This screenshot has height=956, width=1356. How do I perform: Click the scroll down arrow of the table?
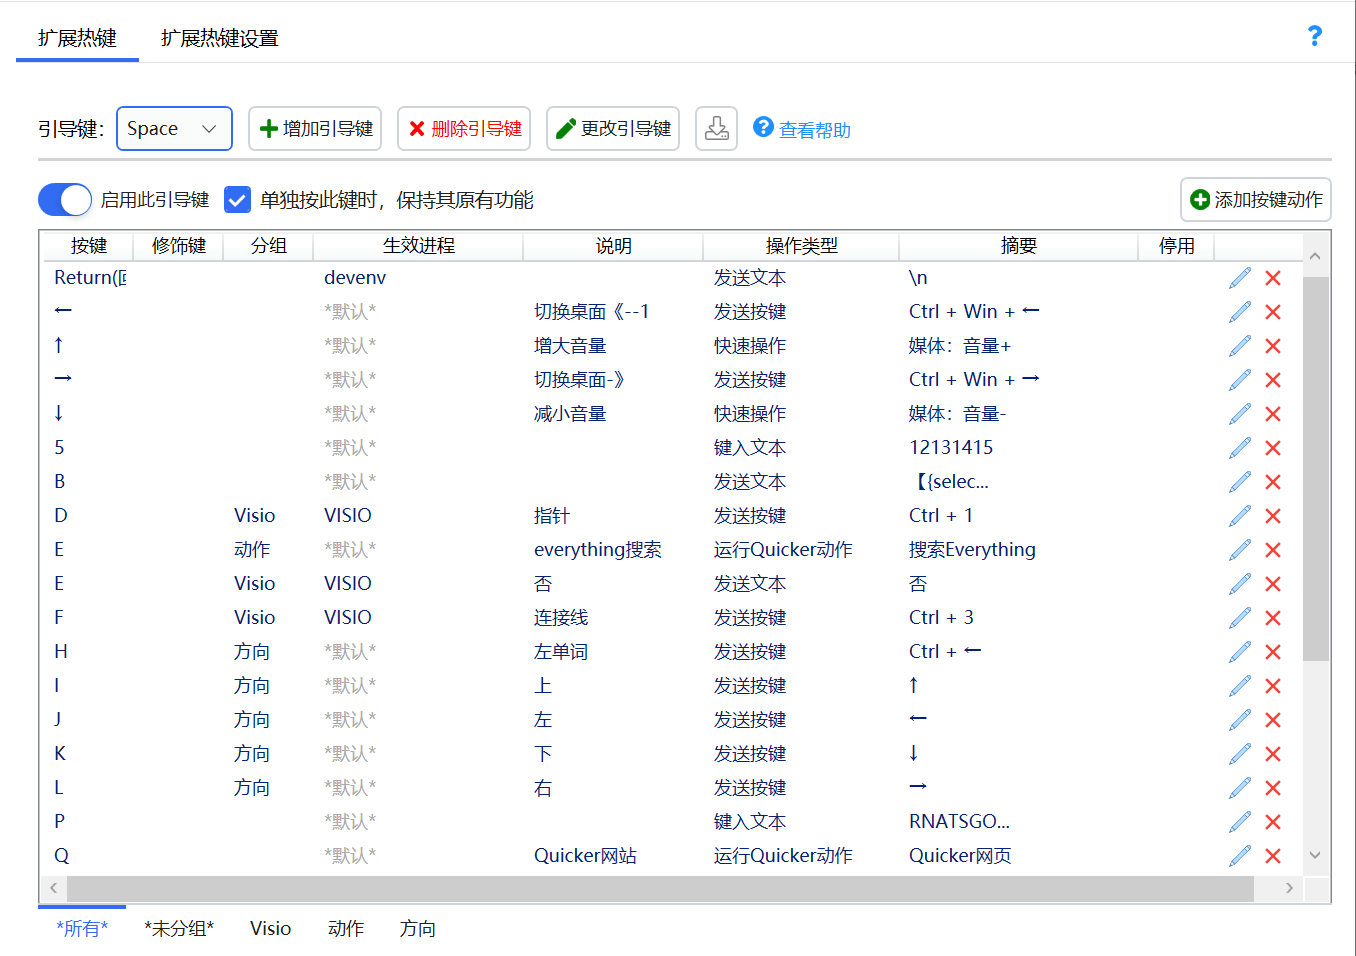1315,856
